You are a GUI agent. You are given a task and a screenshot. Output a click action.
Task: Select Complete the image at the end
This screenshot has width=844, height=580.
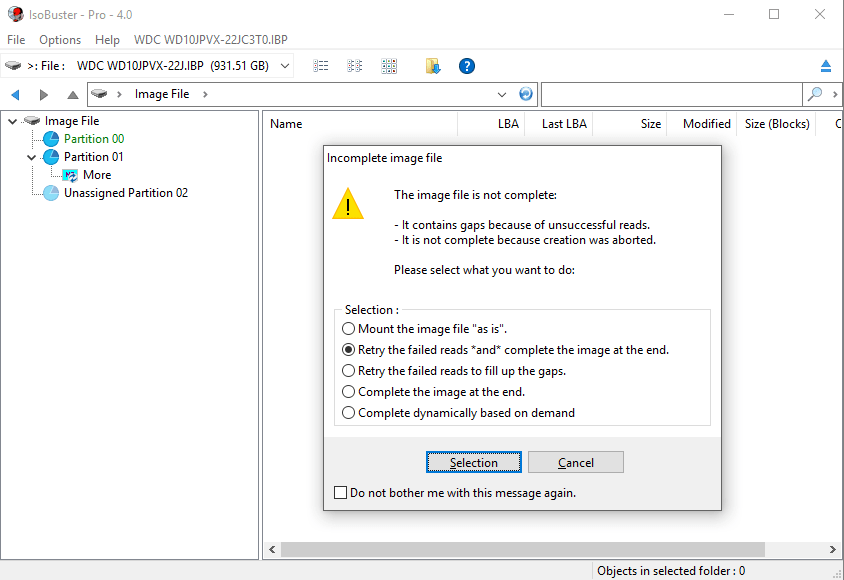click(348, 392)
